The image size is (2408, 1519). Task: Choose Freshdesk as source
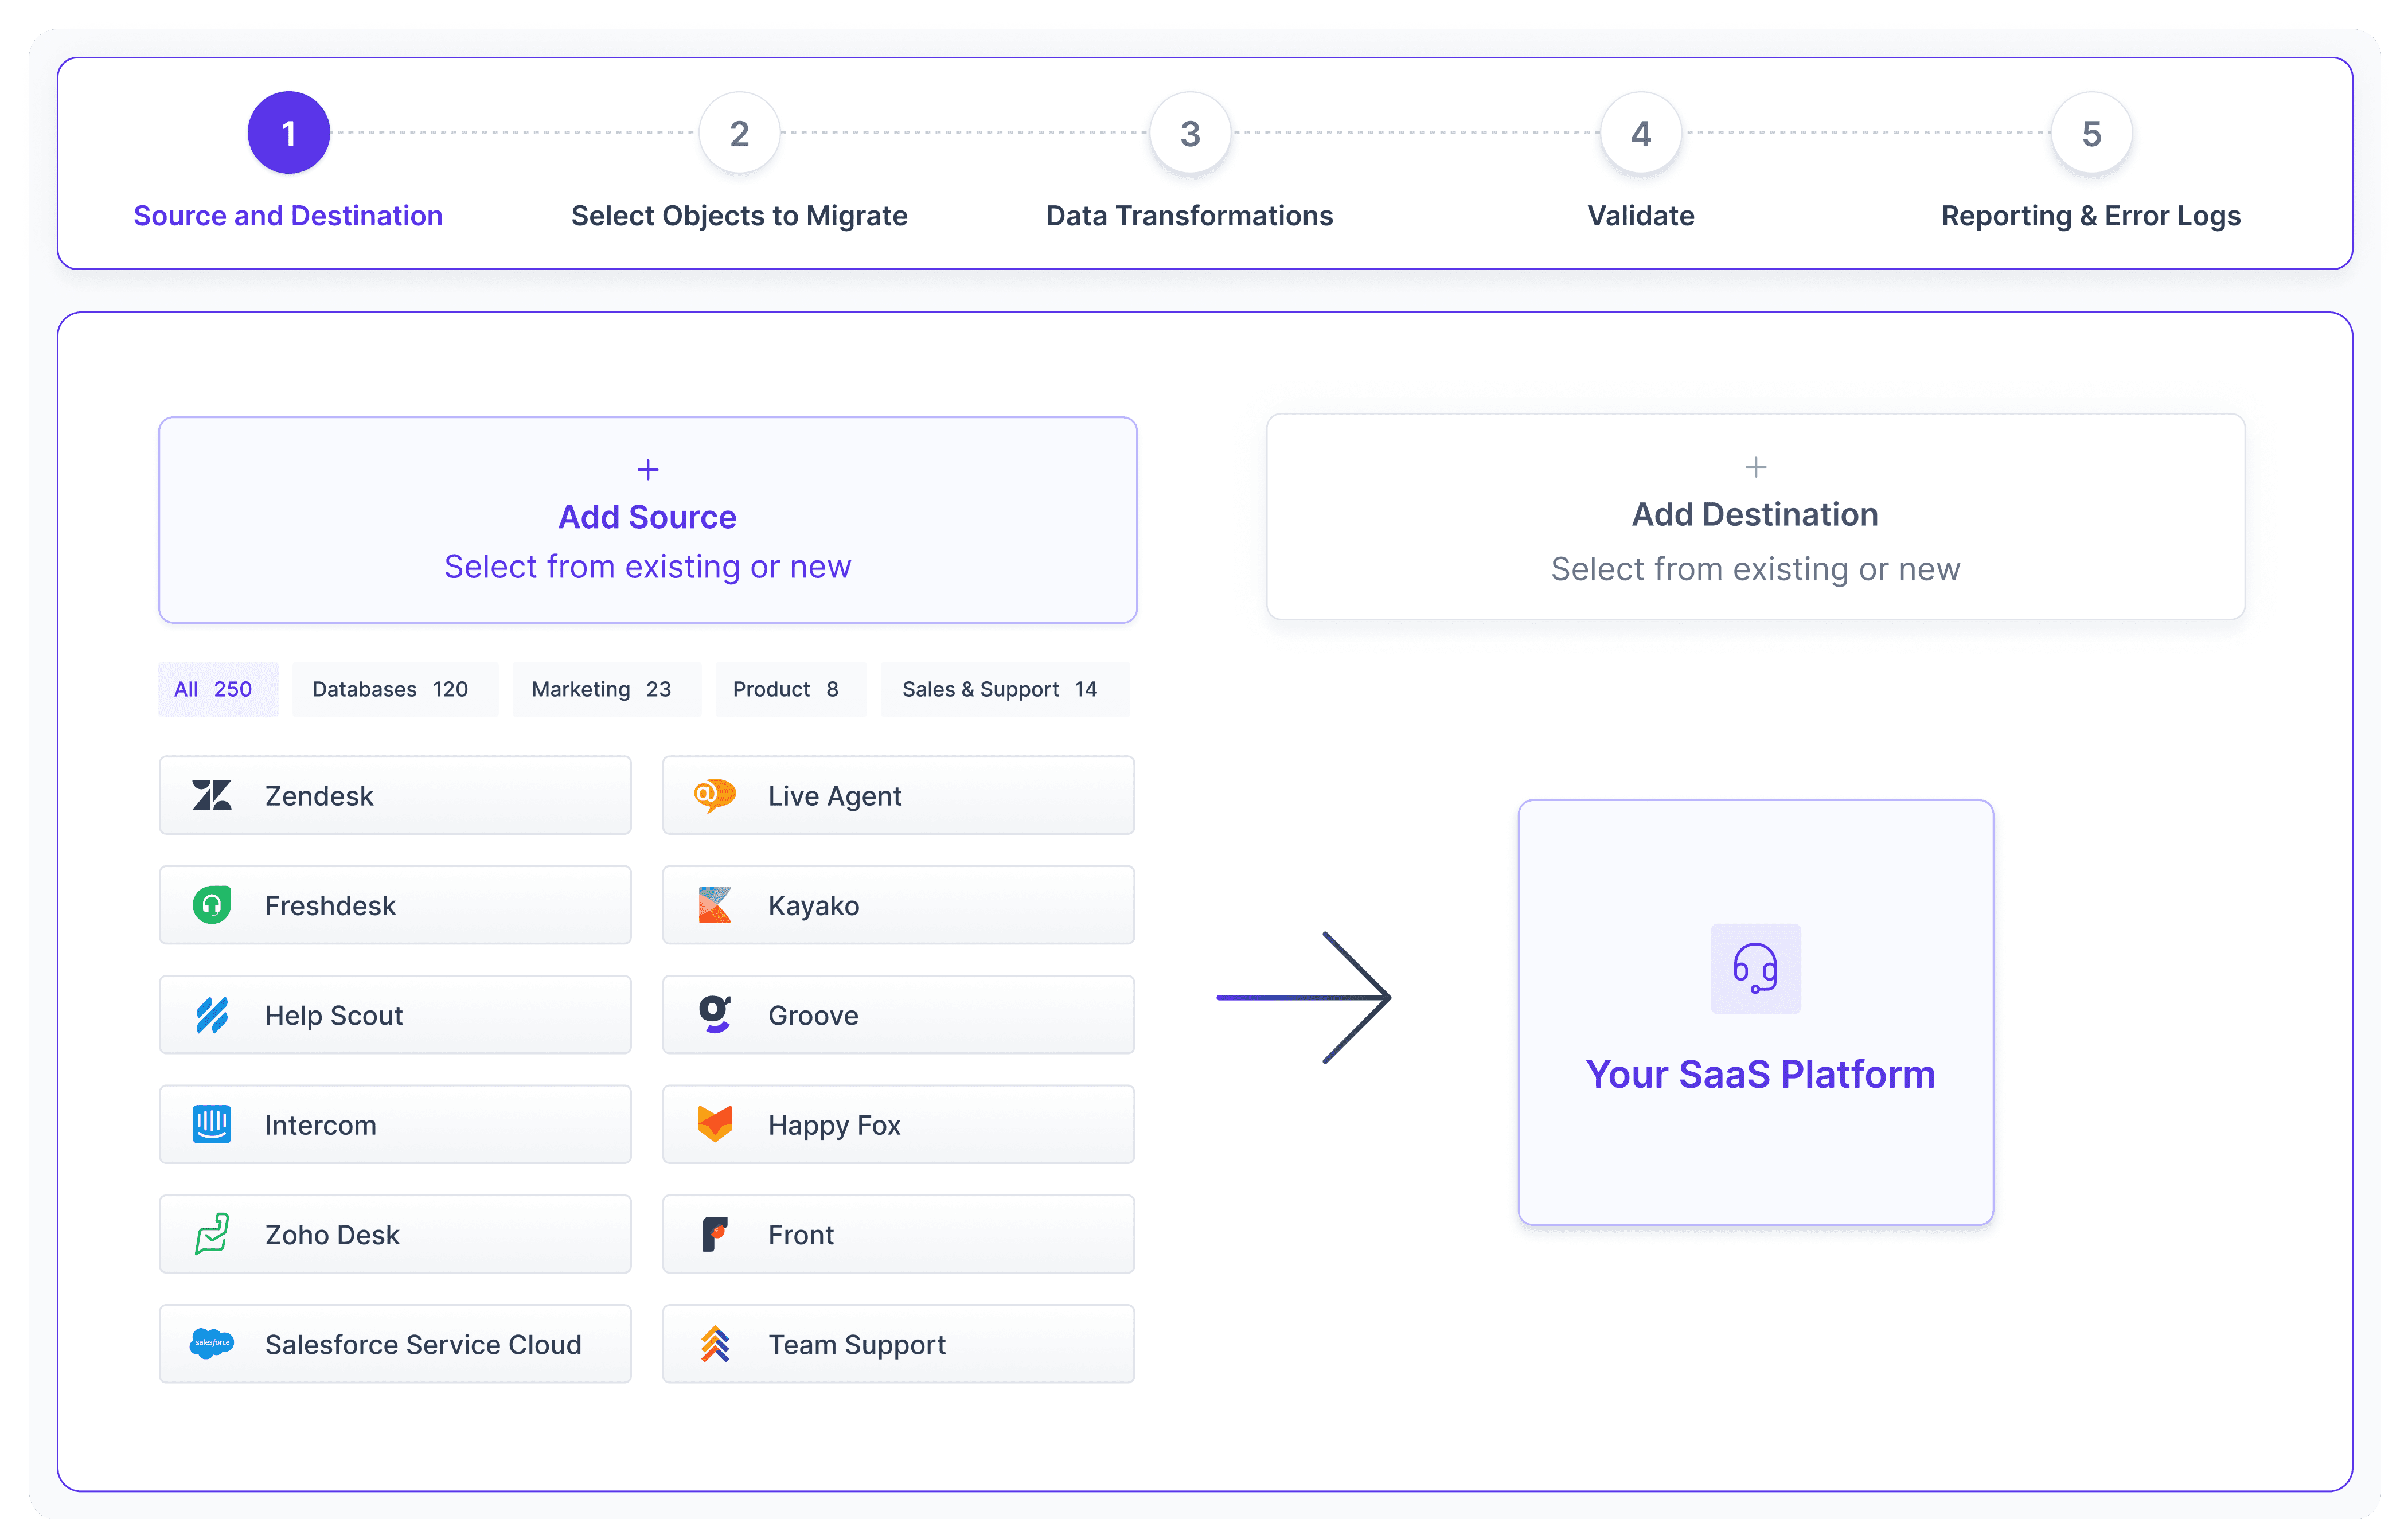(x=395, y=905)
